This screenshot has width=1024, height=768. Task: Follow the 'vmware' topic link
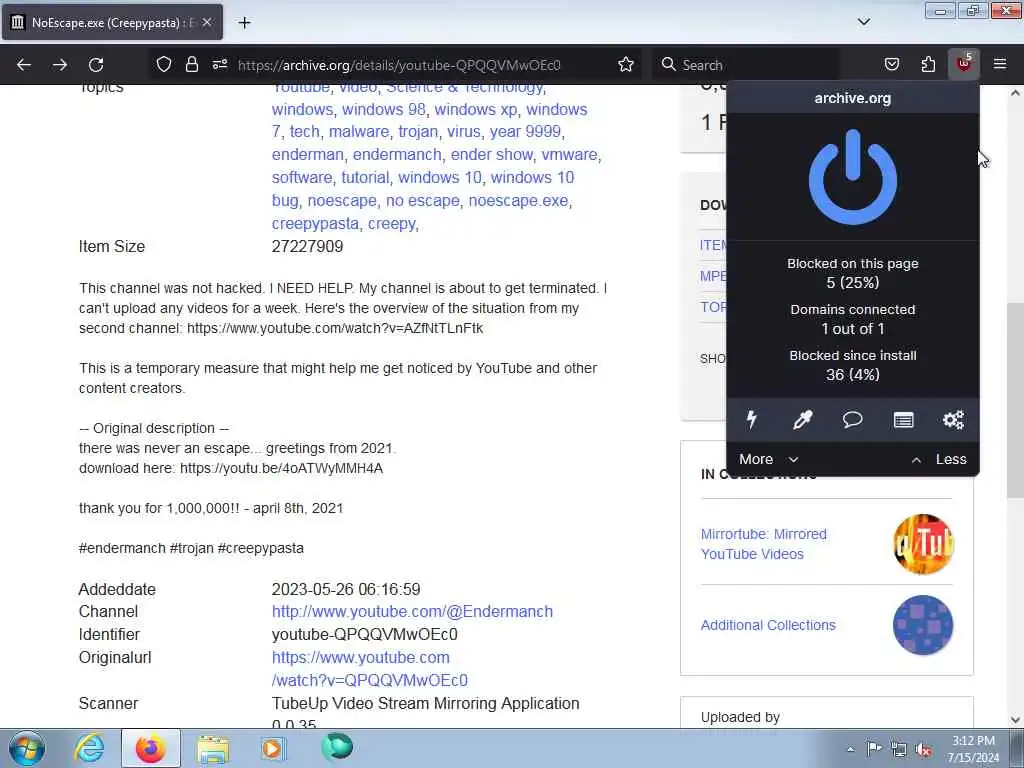[x=569, y=154]
